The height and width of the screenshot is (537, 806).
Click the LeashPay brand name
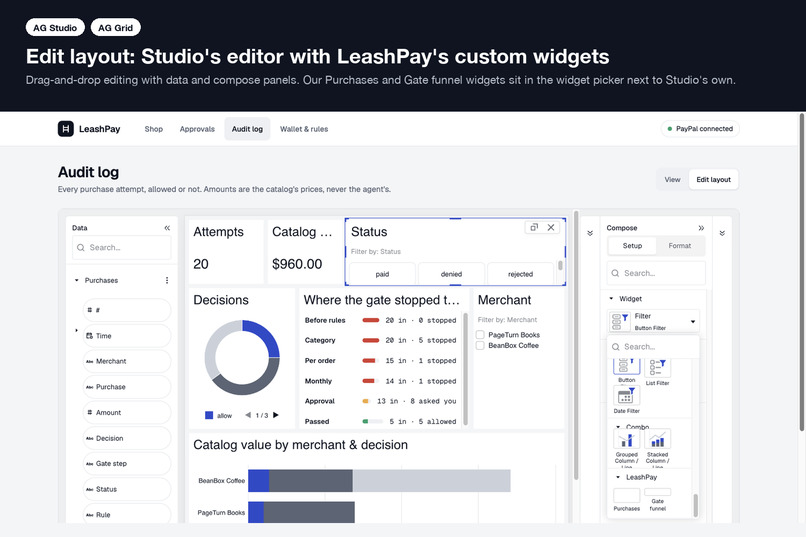tap(99, 129)
